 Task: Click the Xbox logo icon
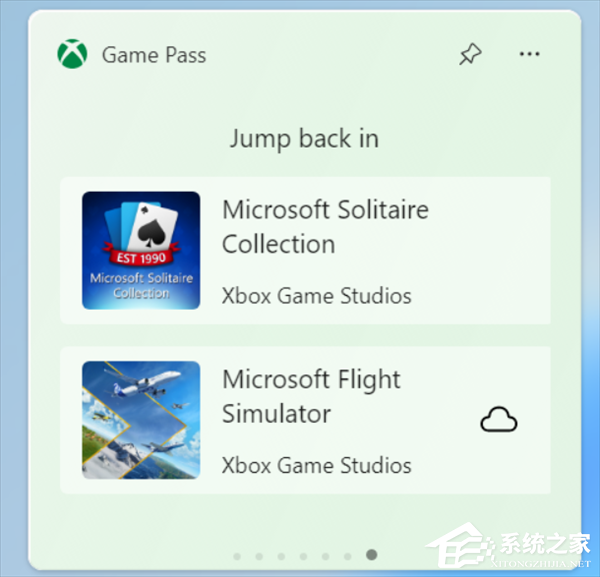click(x=72, y=54)
